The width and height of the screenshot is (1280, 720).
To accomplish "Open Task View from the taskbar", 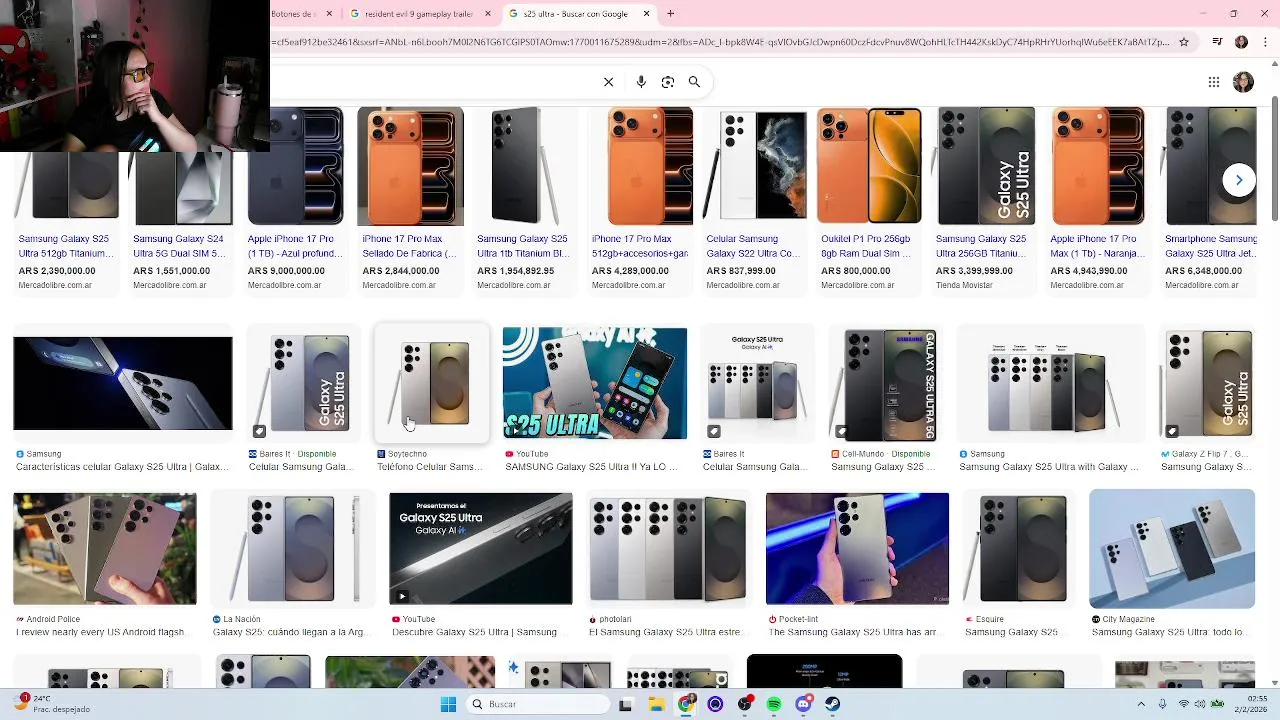I will pos(626,704).
